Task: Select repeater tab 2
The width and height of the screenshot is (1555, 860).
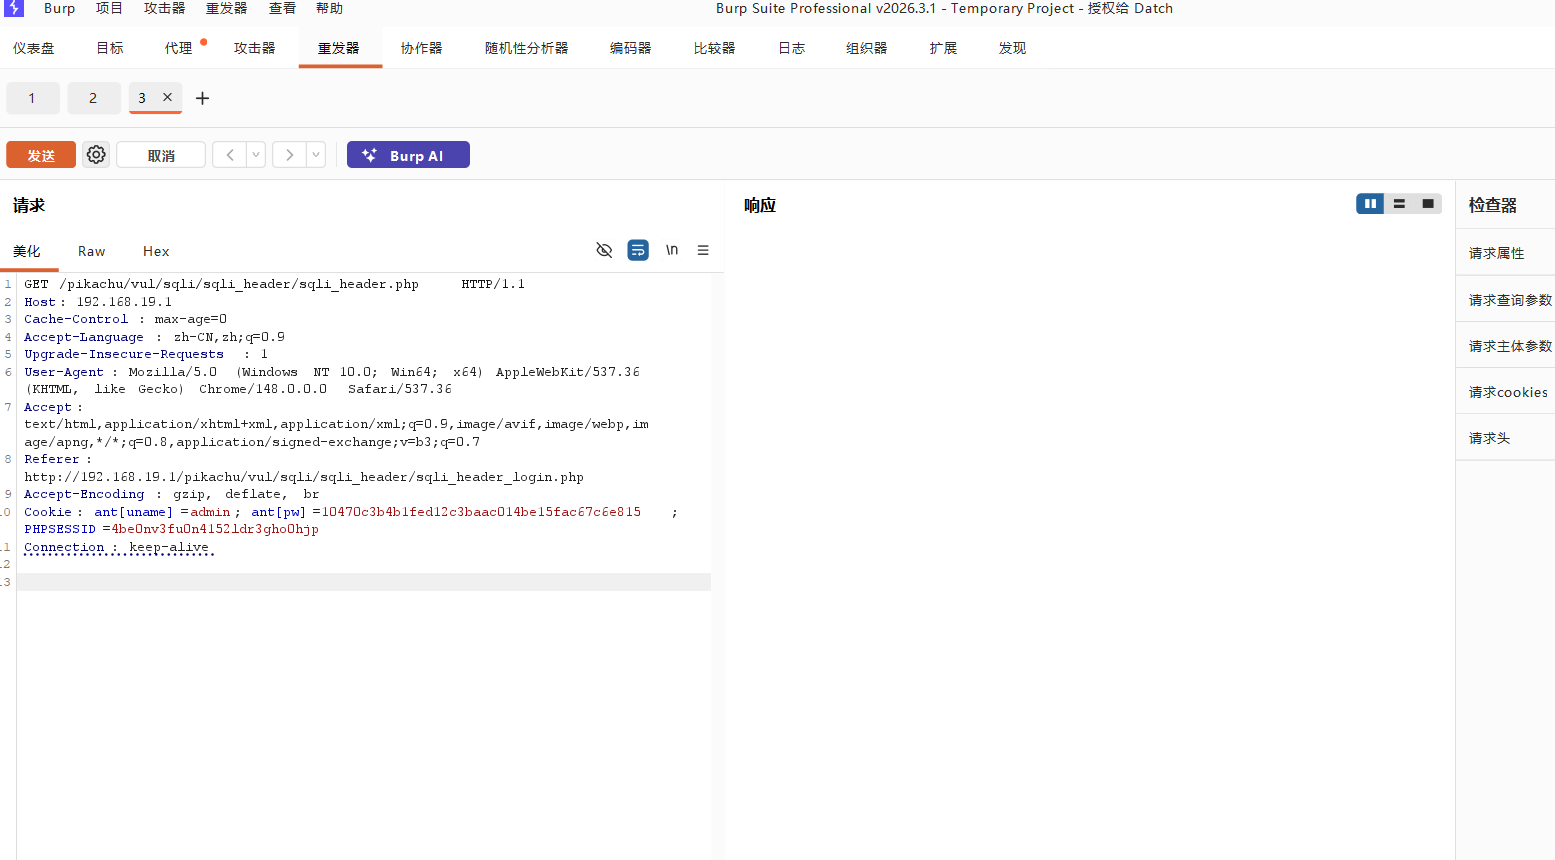Action: [x=93, y=98]
